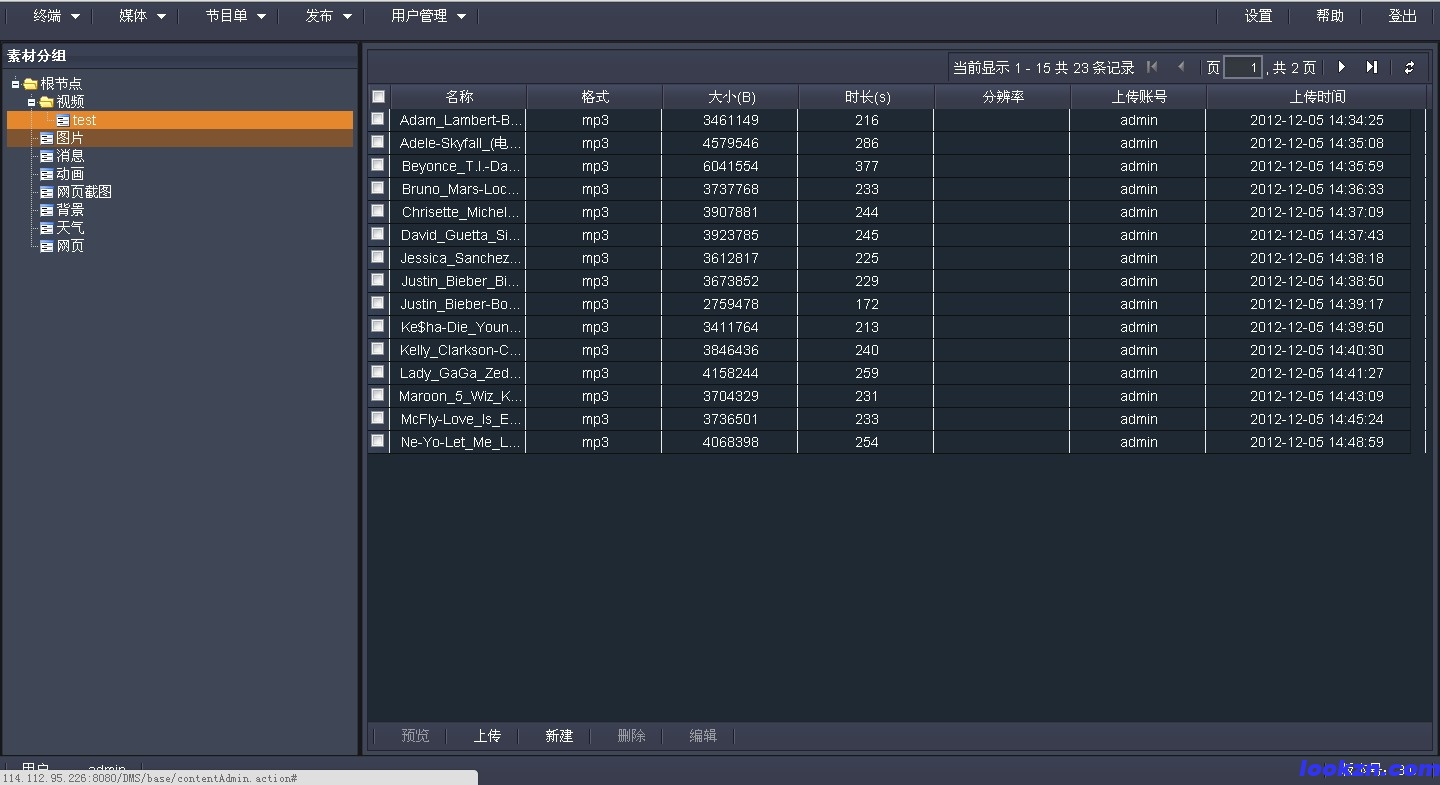
Task: Click the 网页截图 node icon in the tree
Action: pos(46,192)
